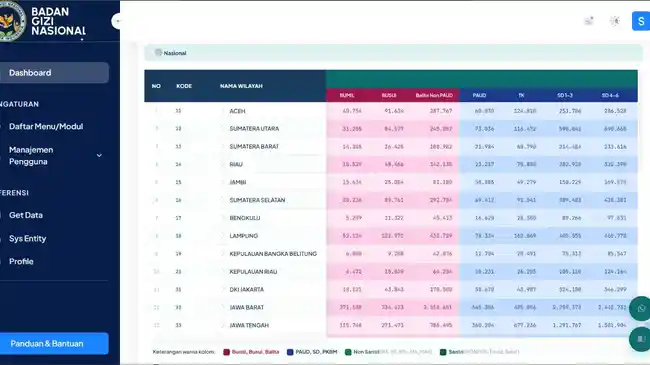Expand Manajemen Pengguna chevron
The image size is (650, 365).
pos(99,156)
